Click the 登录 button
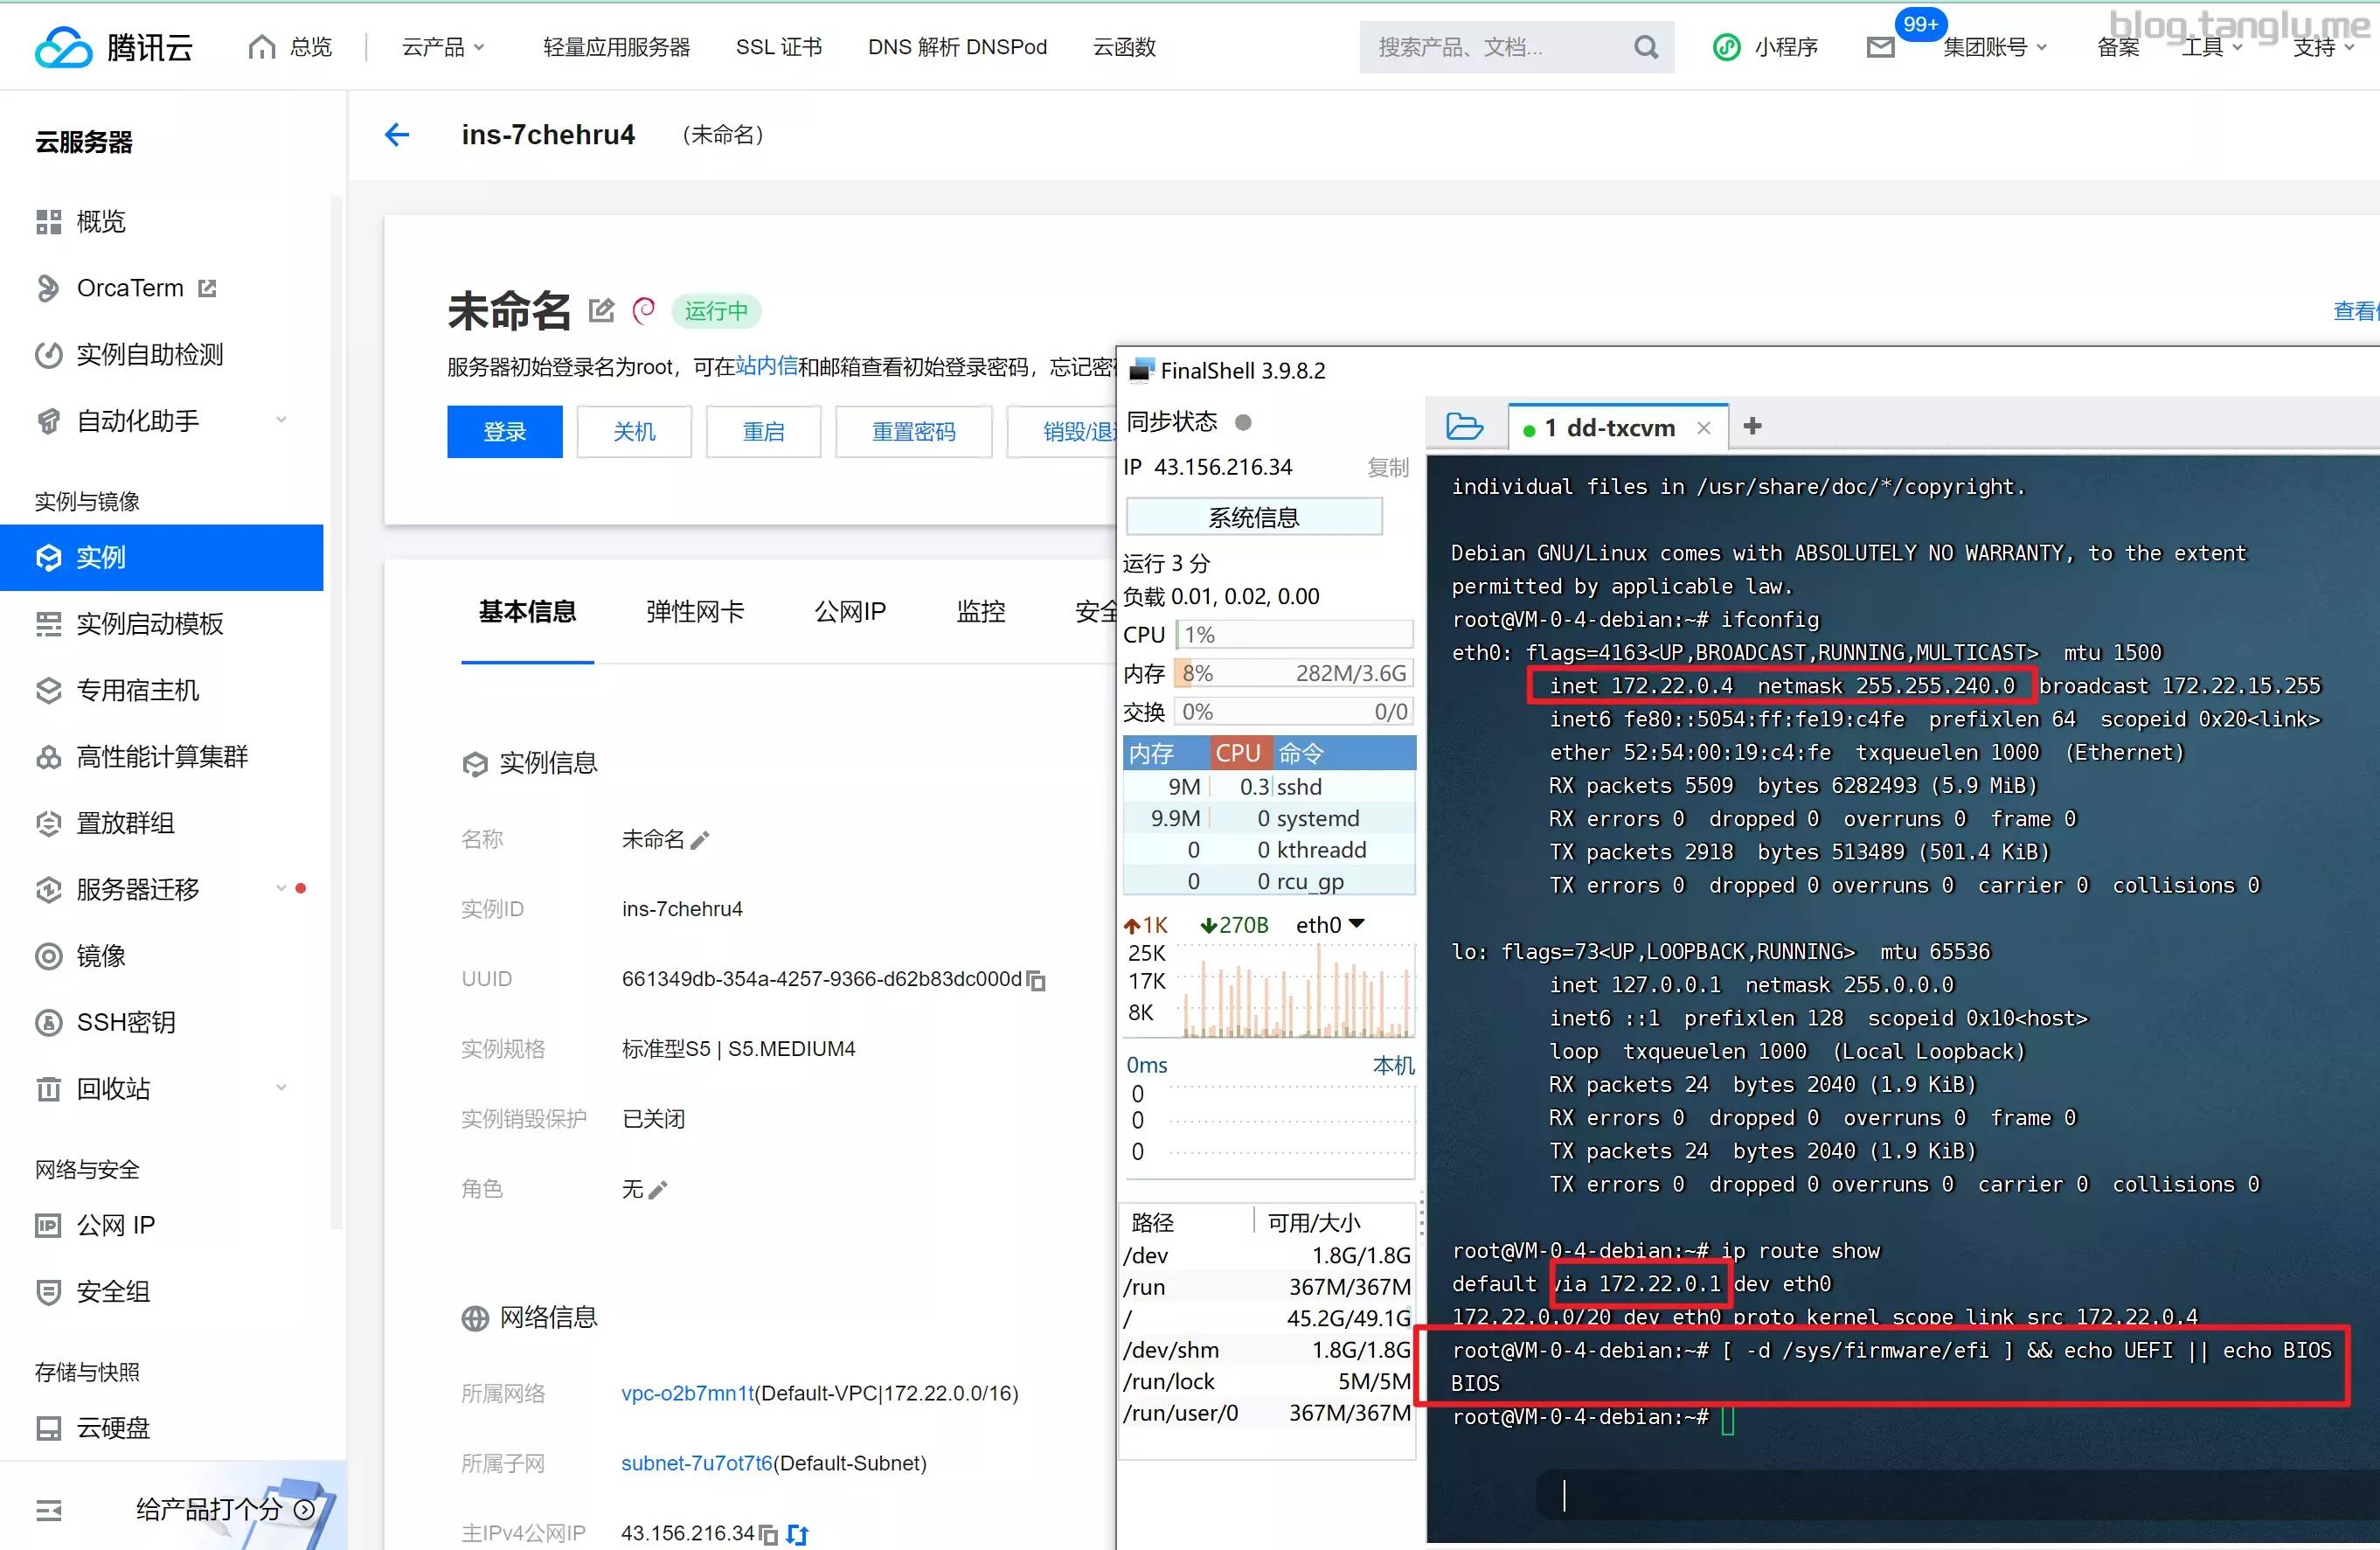 coord(505,431)
